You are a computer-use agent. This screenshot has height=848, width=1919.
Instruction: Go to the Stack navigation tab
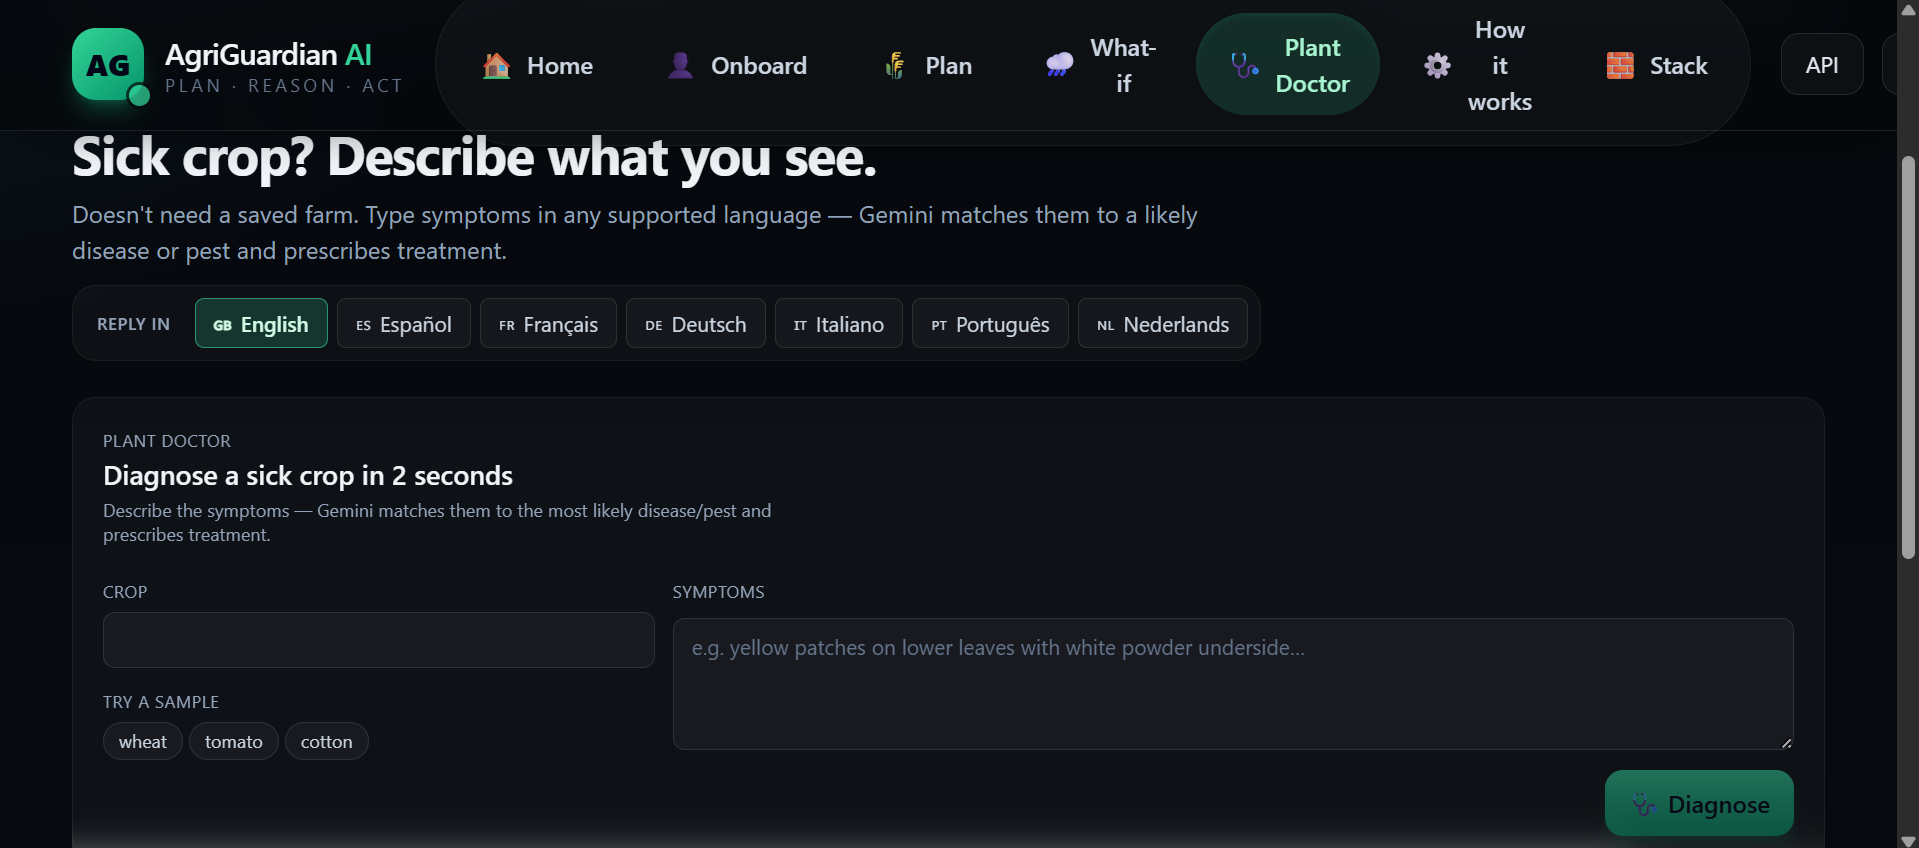click(x=1657, y=66)
